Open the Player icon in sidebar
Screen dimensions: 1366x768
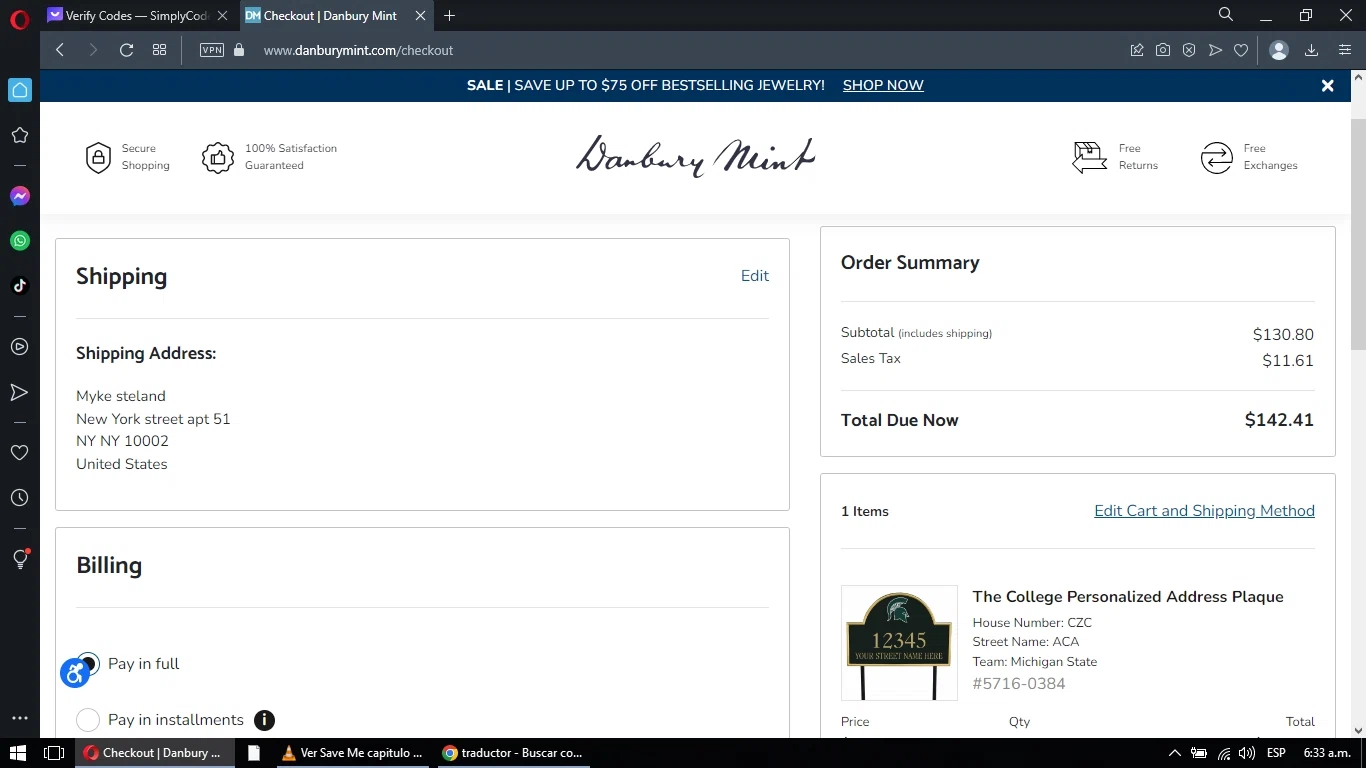19,347
